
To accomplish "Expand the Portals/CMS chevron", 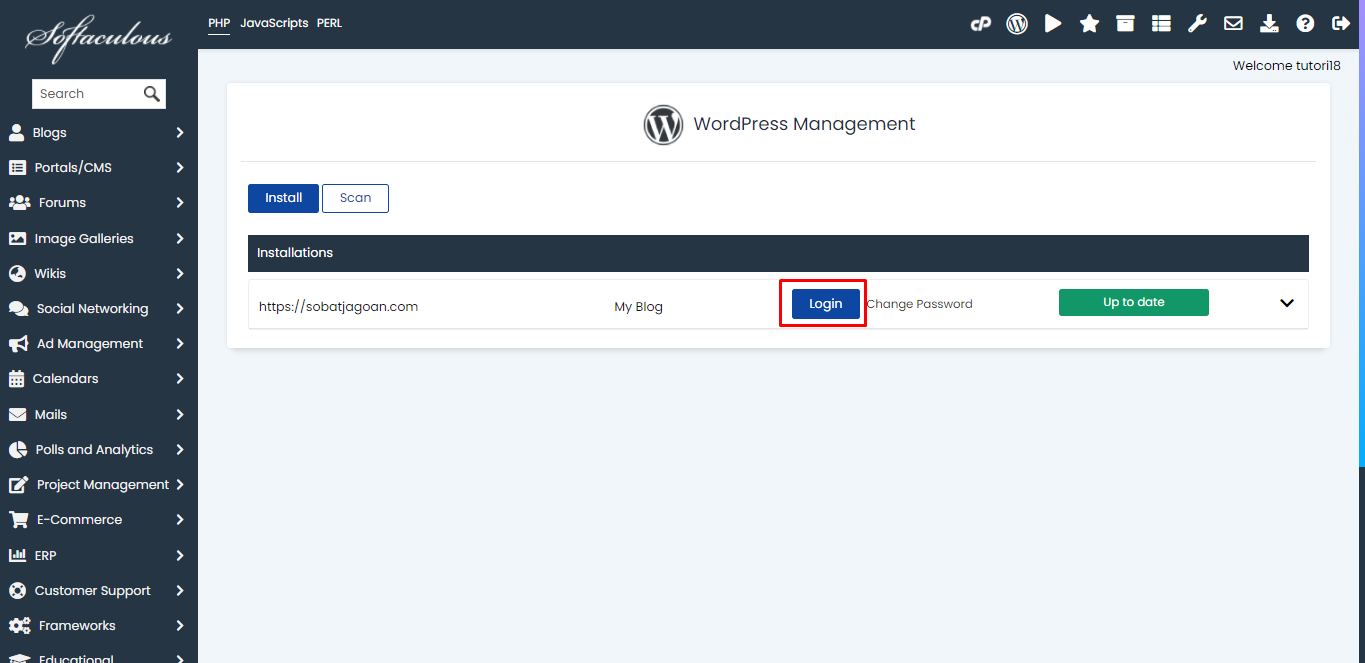I will coord(180,167).
